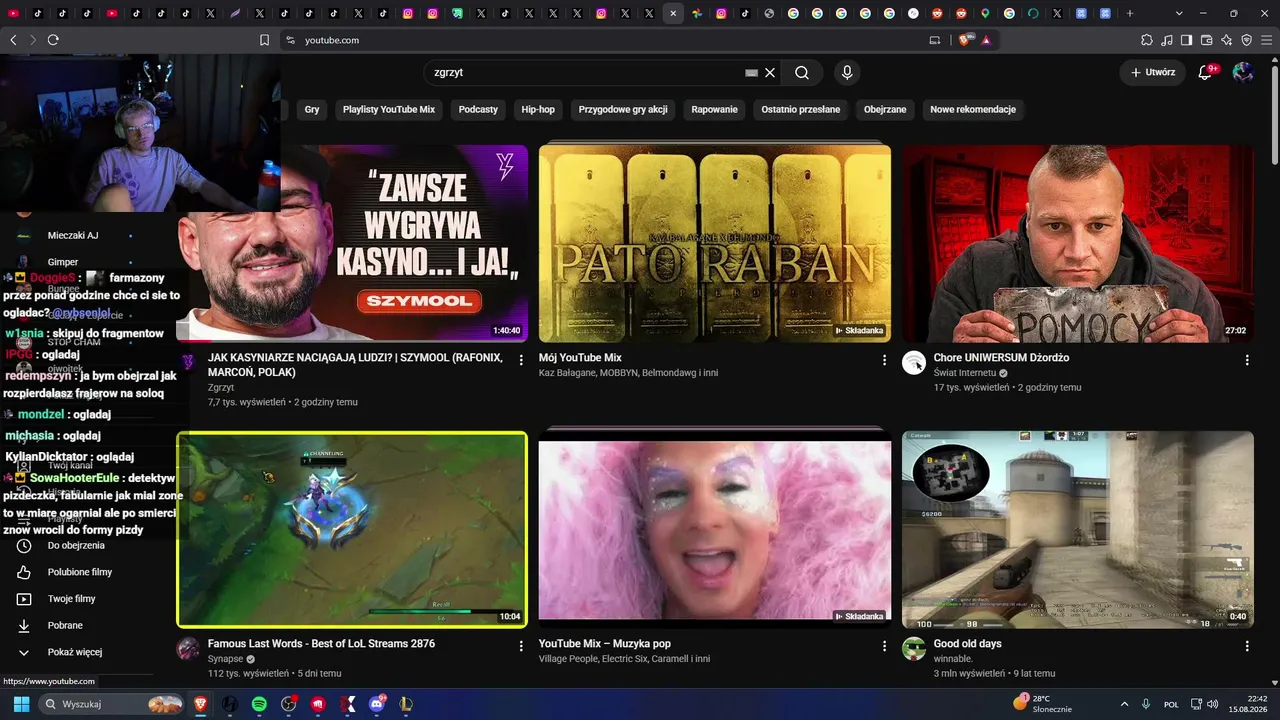Open the Brave wallet icon in toolbar

click(x=1206, y=40)
